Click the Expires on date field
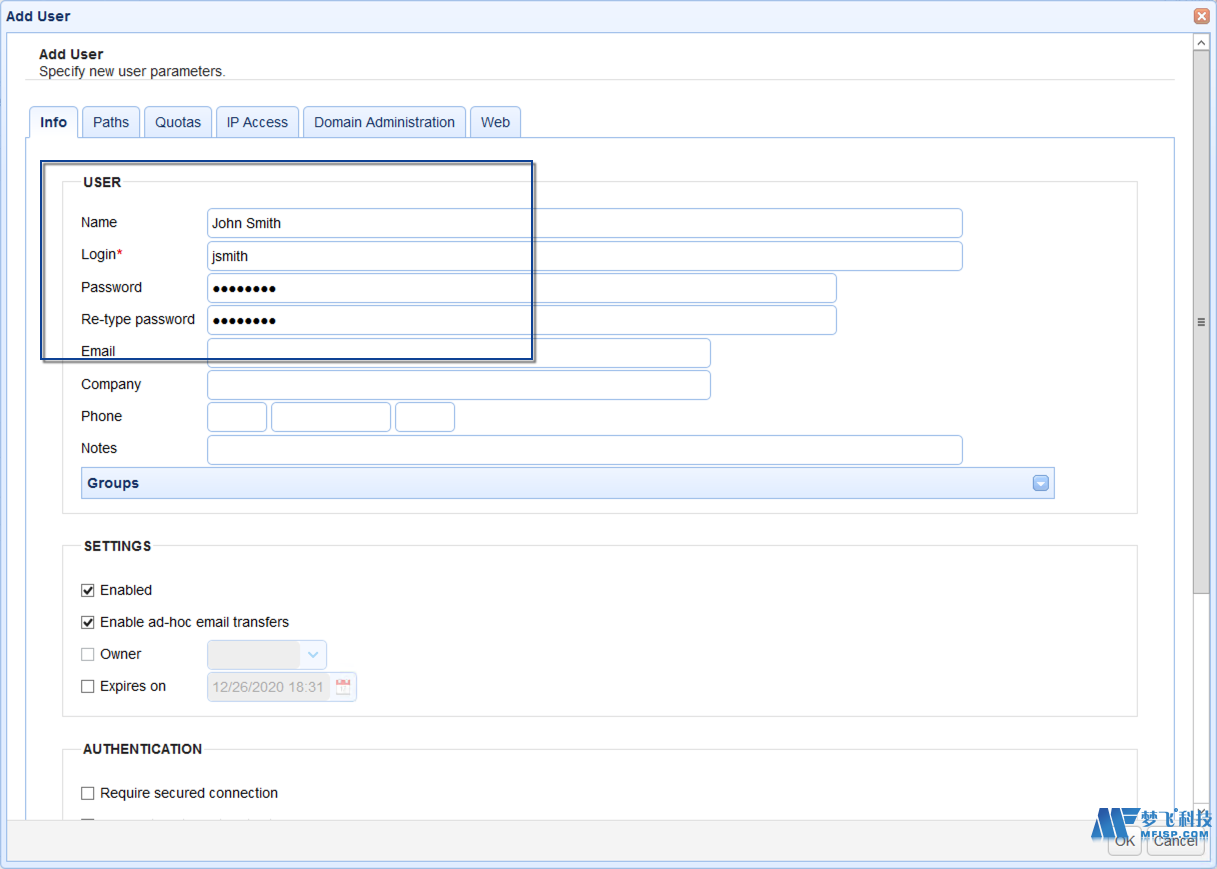Viewport: 1217px width, 869px height. [x=269, y=687]
